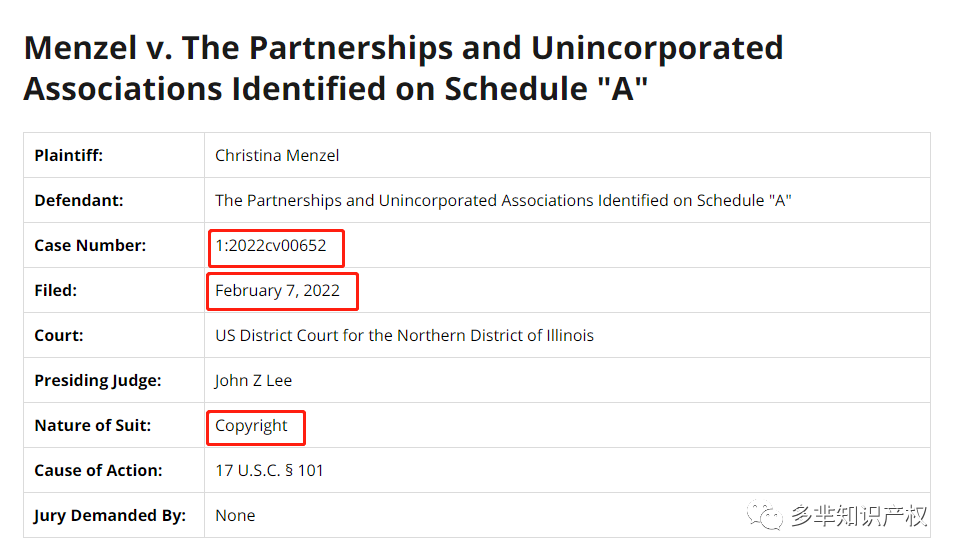The image size is (958, 557).
Task: Click the Nature of Suit: row label
Action: coord(93,426)
